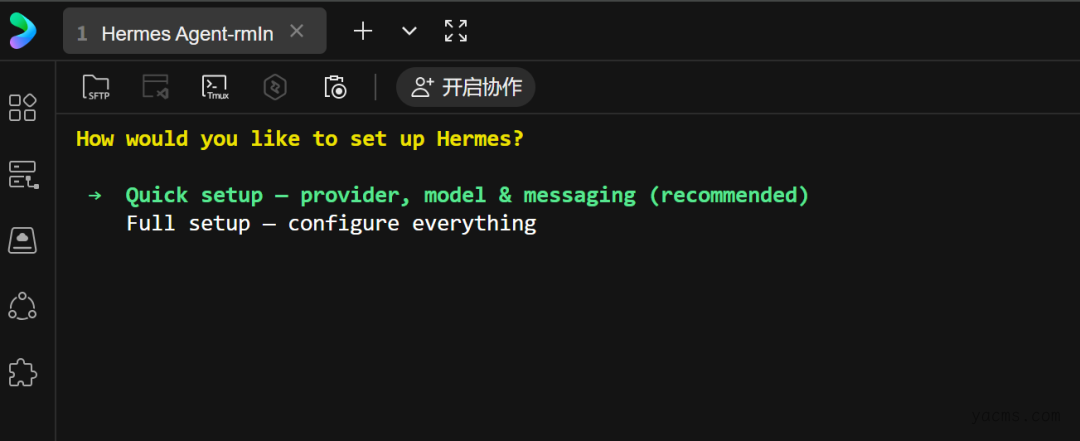Screen dimensions: 1080x441
Task: Open the SFTP file browser
Action: [x=96, y=87]
